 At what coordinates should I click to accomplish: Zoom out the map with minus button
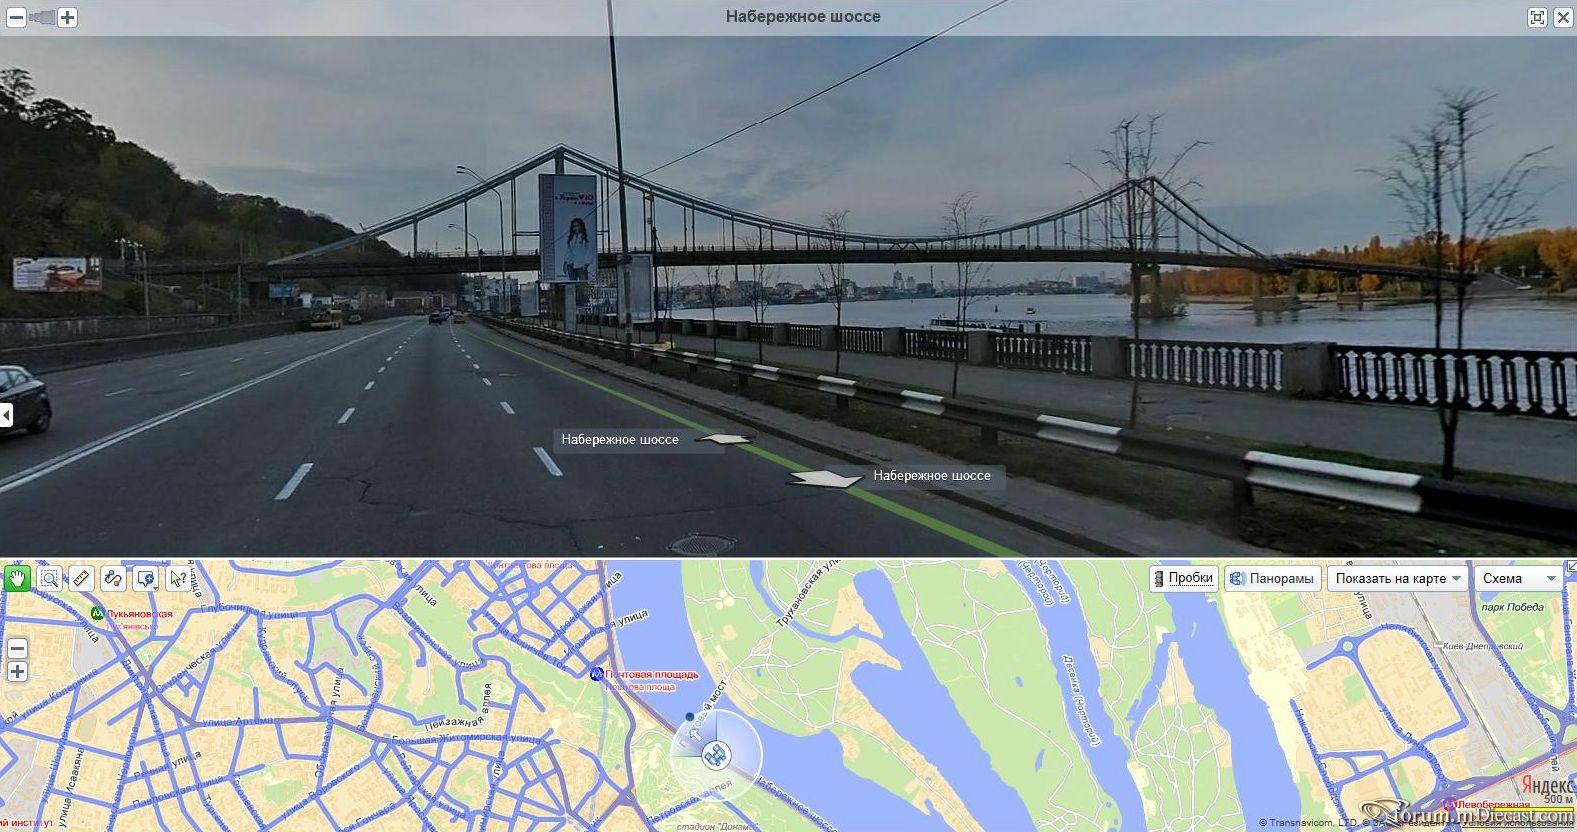pyautogui.click(x=17, y=649)
